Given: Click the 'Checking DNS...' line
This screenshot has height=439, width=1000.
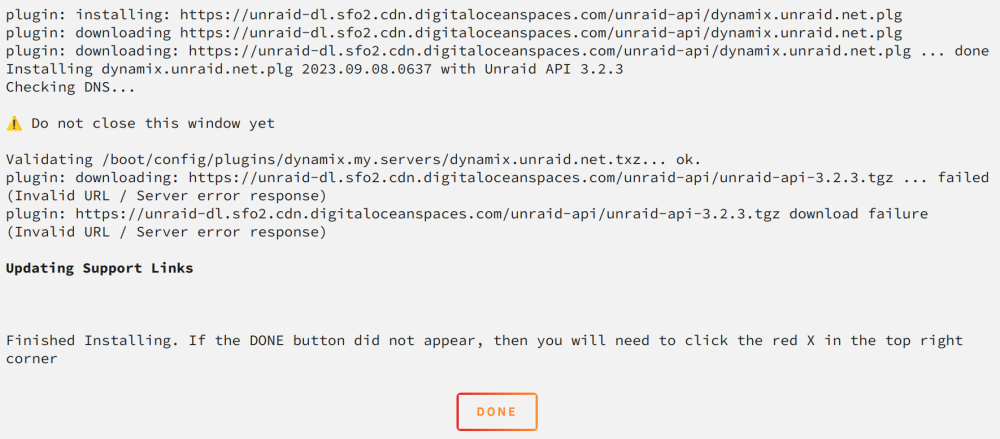Looking at the screenshot, I should 70,87.
